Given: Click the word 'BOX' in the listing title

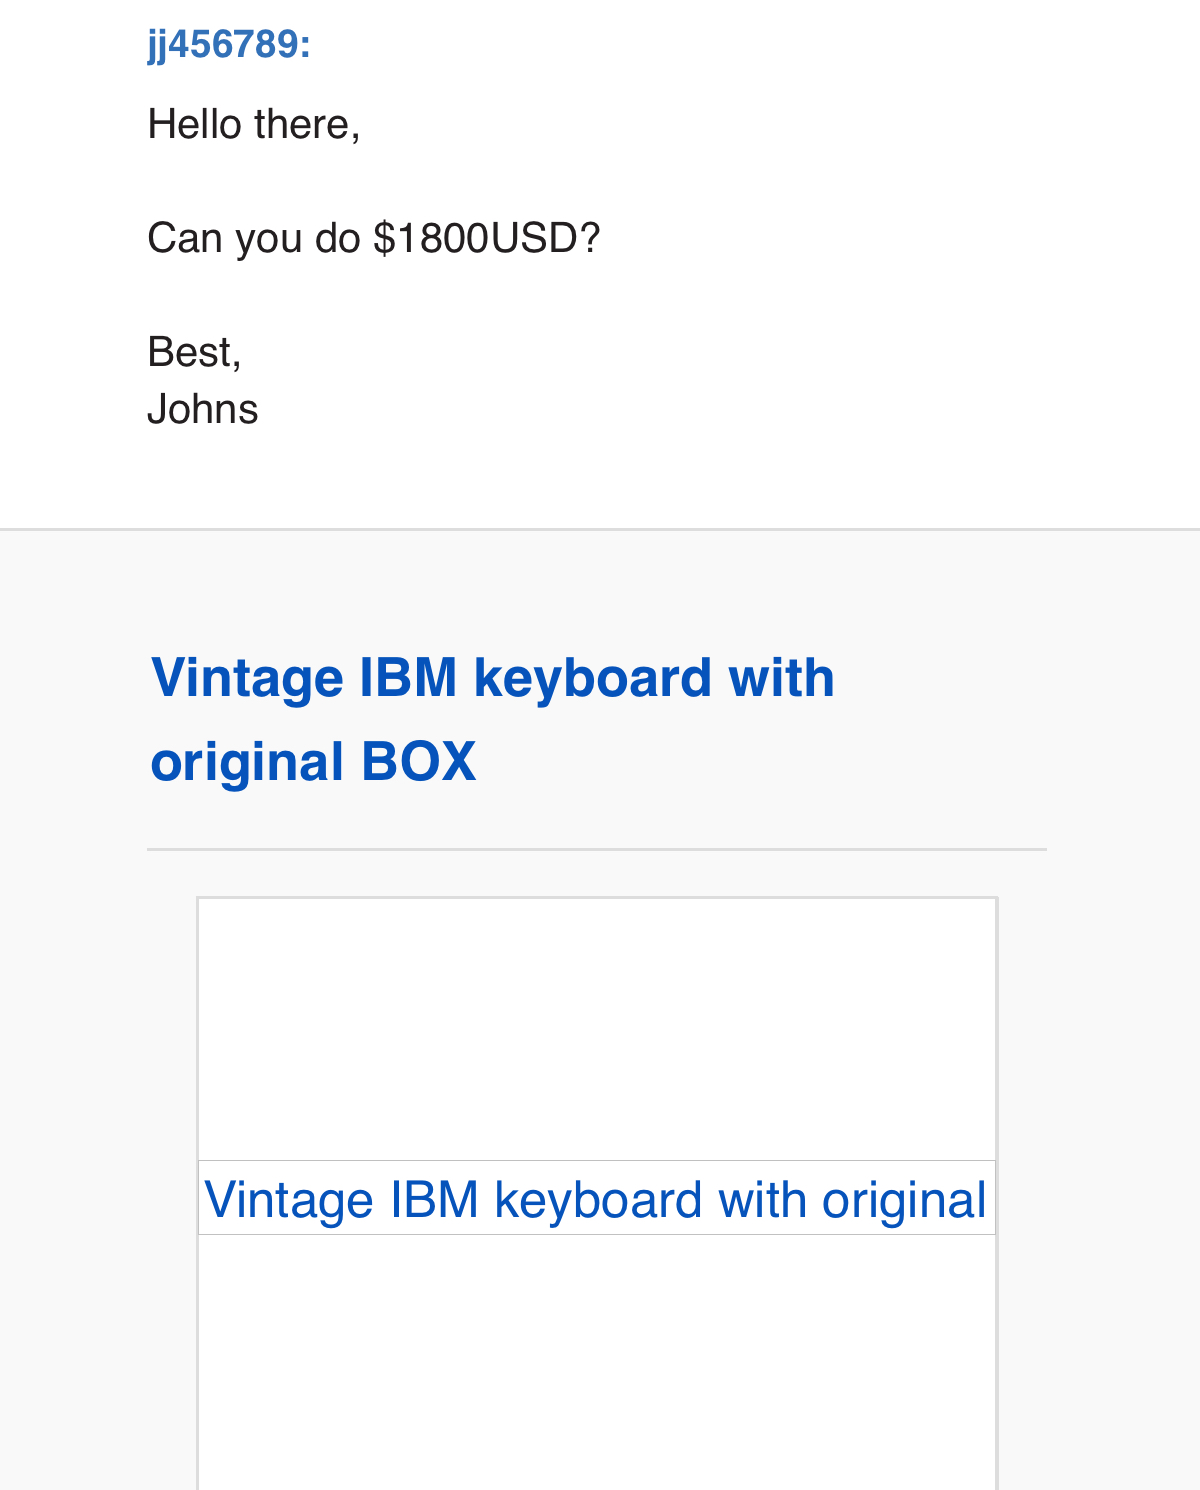Looking at the screenshot, I should pos(418,762).
